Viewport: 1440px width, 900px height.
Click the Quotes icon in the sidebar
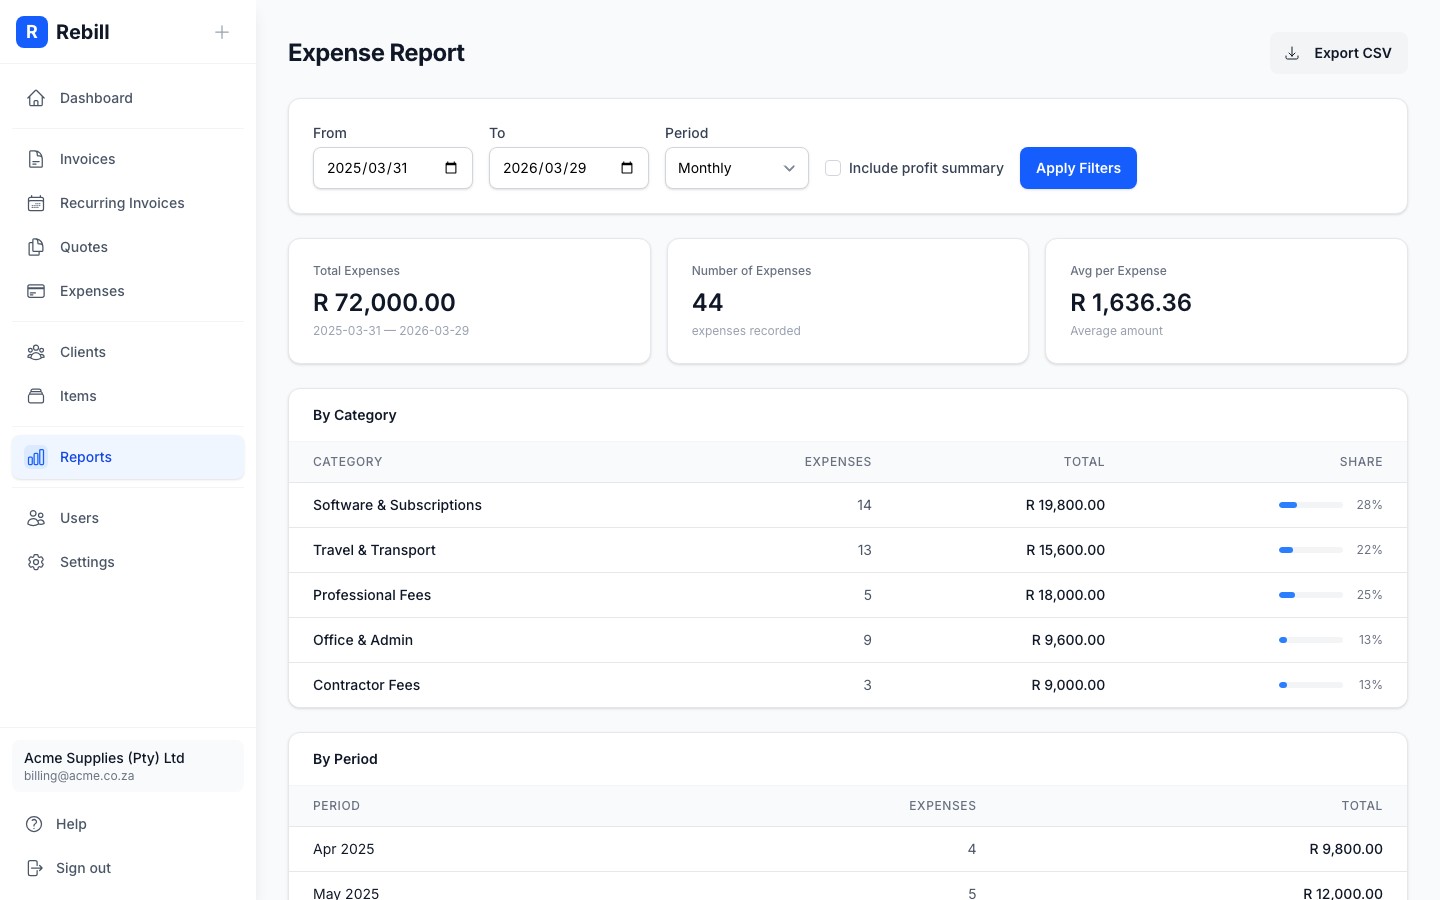[x=36, y=246]
